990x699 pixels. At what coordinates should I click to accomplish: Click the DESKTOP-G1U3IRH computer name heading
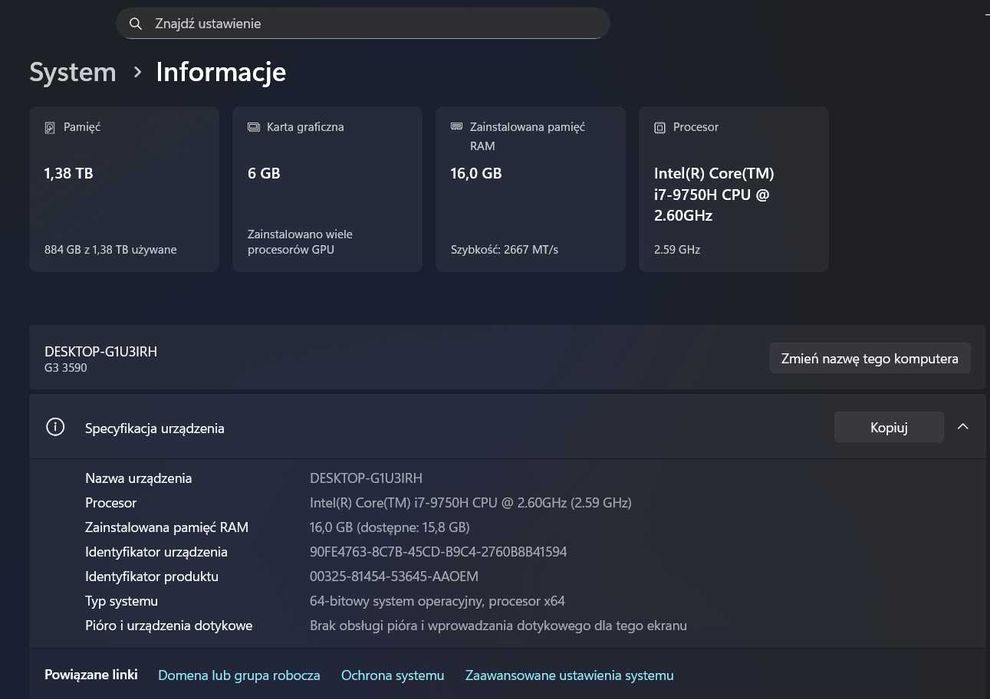point(101,352)
